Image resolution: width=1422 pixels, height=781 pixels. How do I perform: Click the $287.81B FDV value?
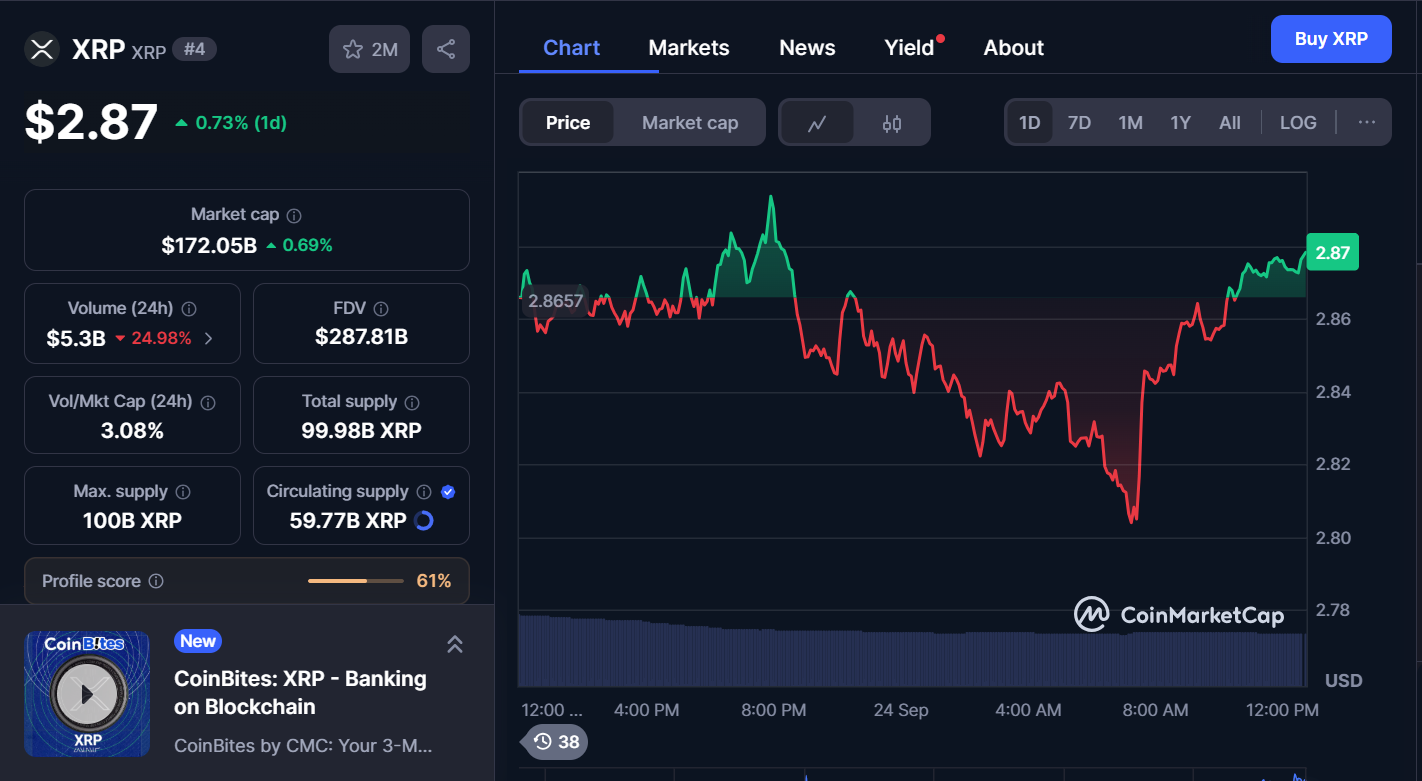point(361,337)
